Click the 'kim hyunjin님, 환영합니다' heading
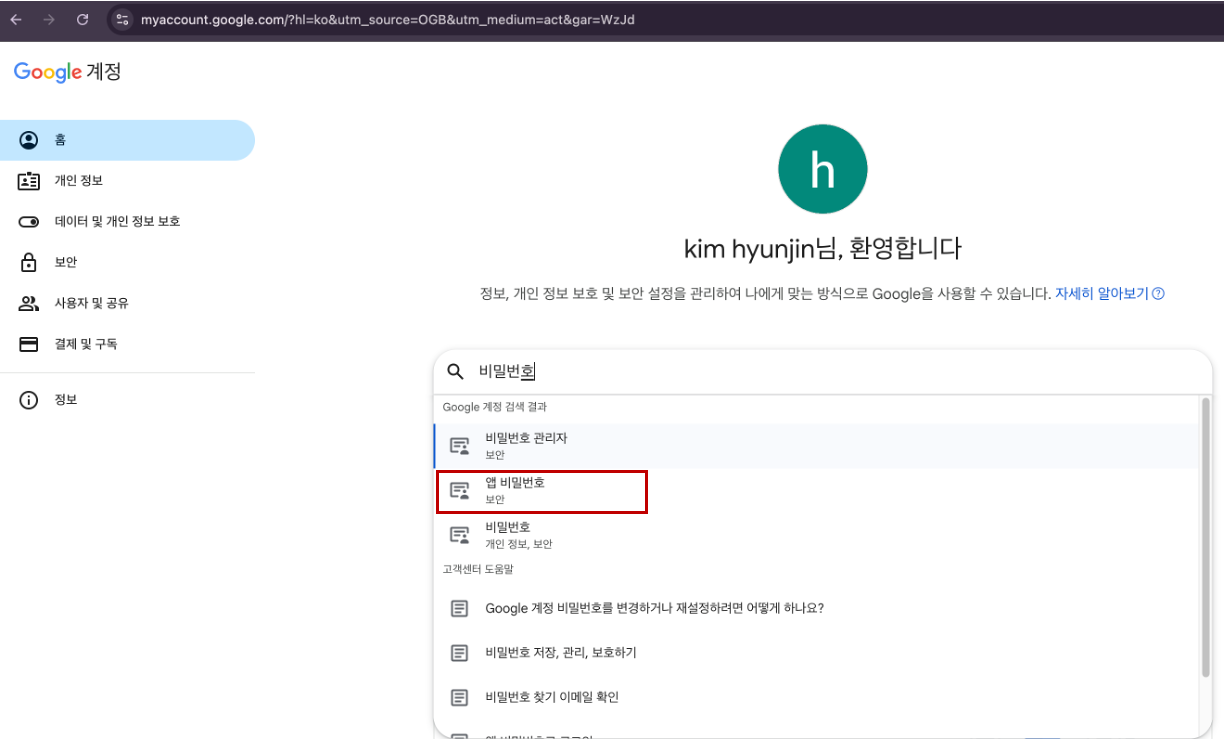This screenshot has width=1224, height=740. click(822, 249)
